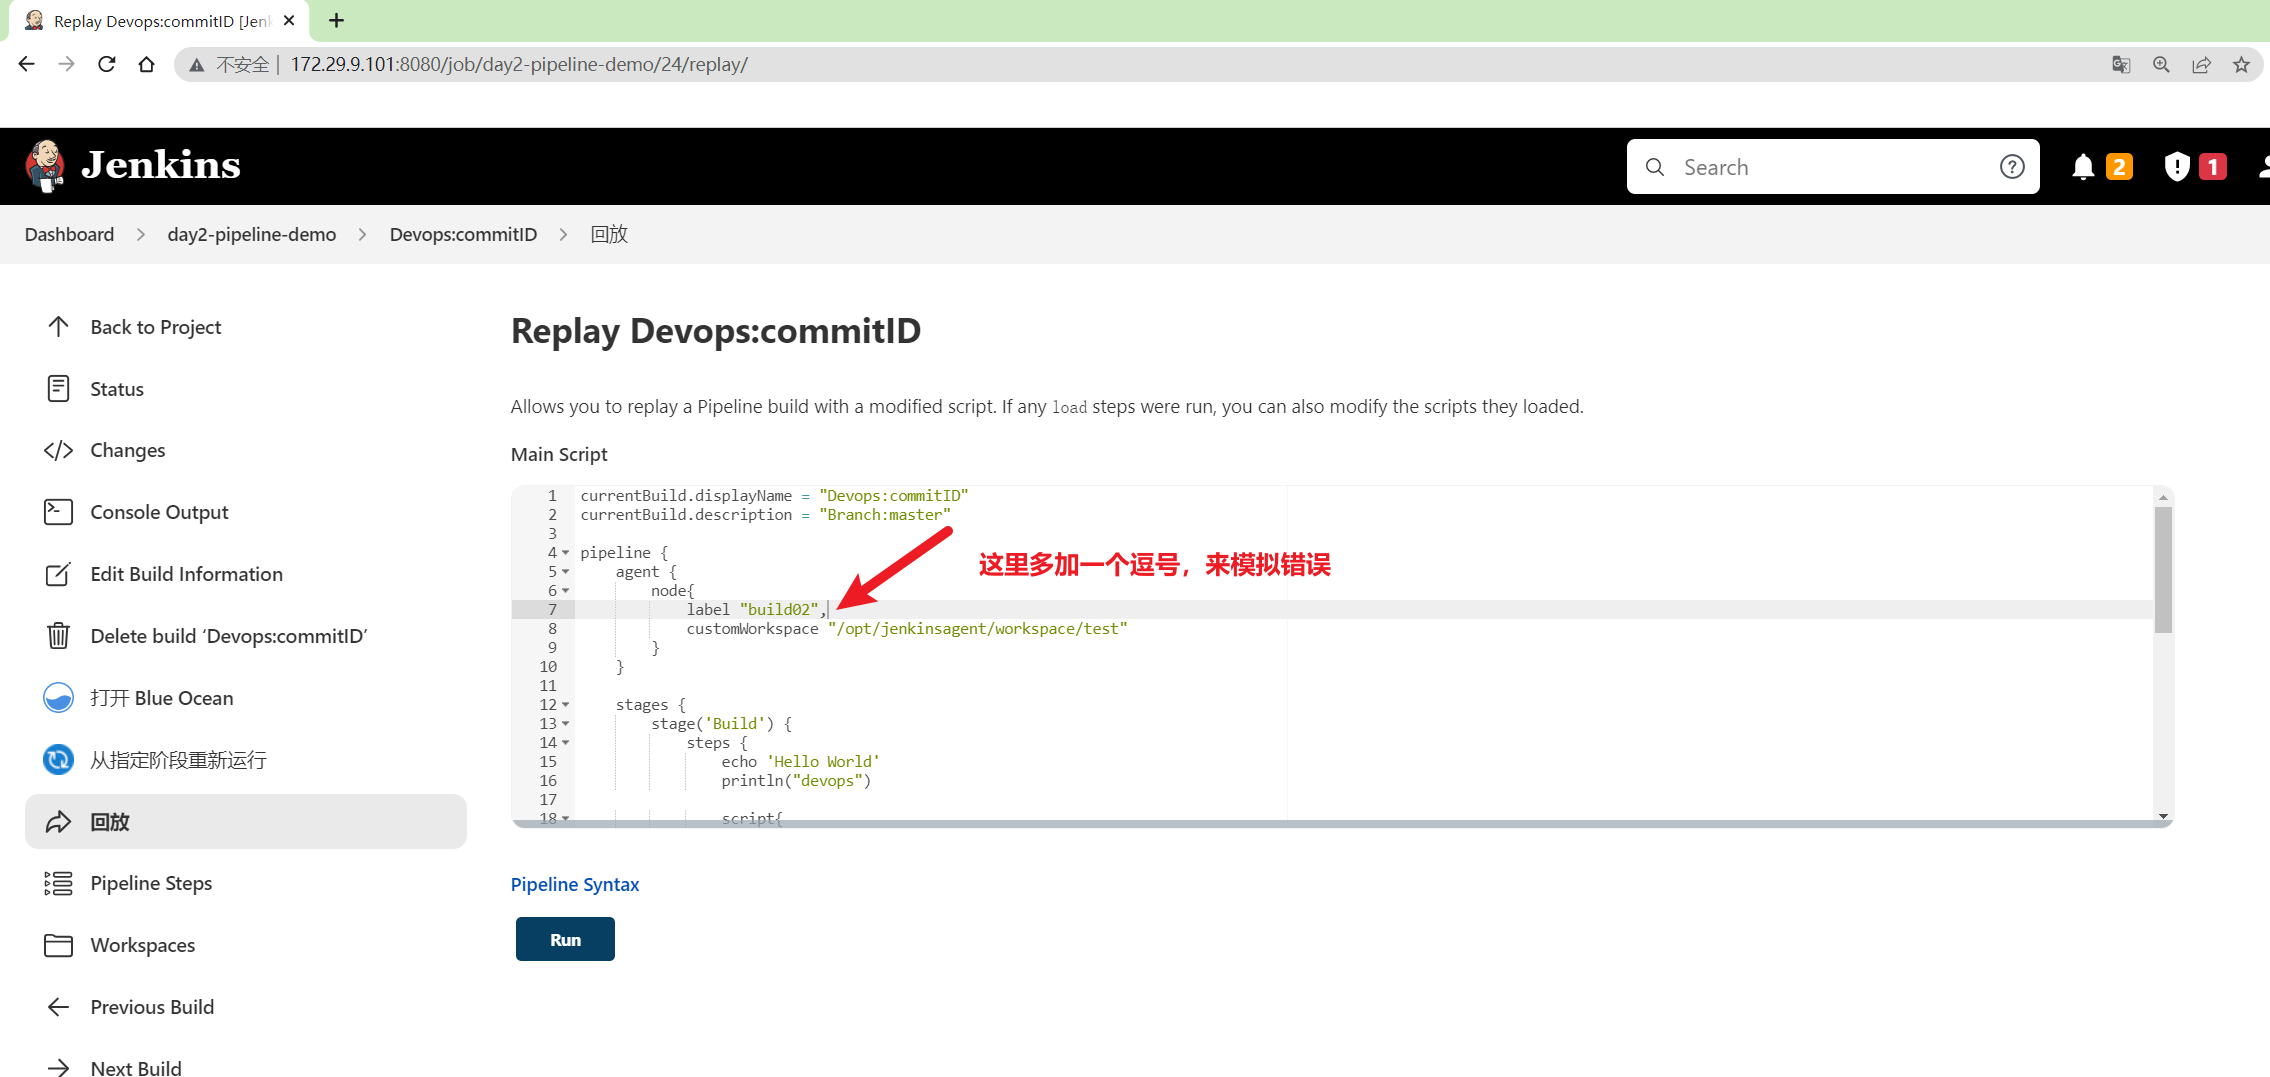Click the 回放 breadcrumb link

609,234
